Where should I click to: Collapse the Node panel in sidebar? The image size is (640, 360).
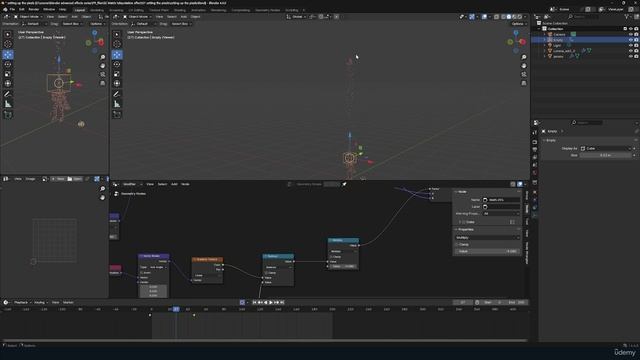456,191
